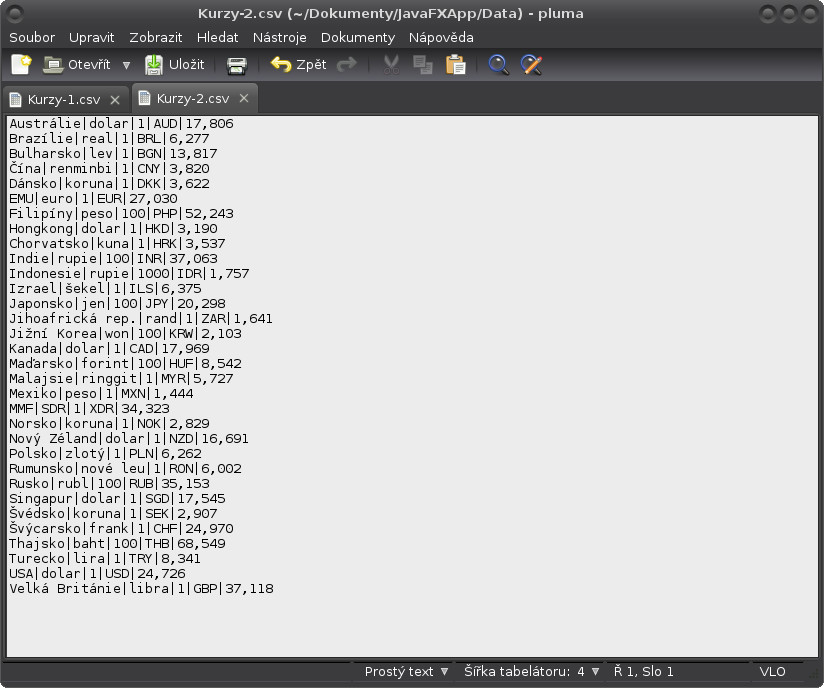Image resolution: width=824 pixels, height=688 pixels.
Task: Open the Dokumenty menu
Action: pyautogui.click(x=358, y=37)
